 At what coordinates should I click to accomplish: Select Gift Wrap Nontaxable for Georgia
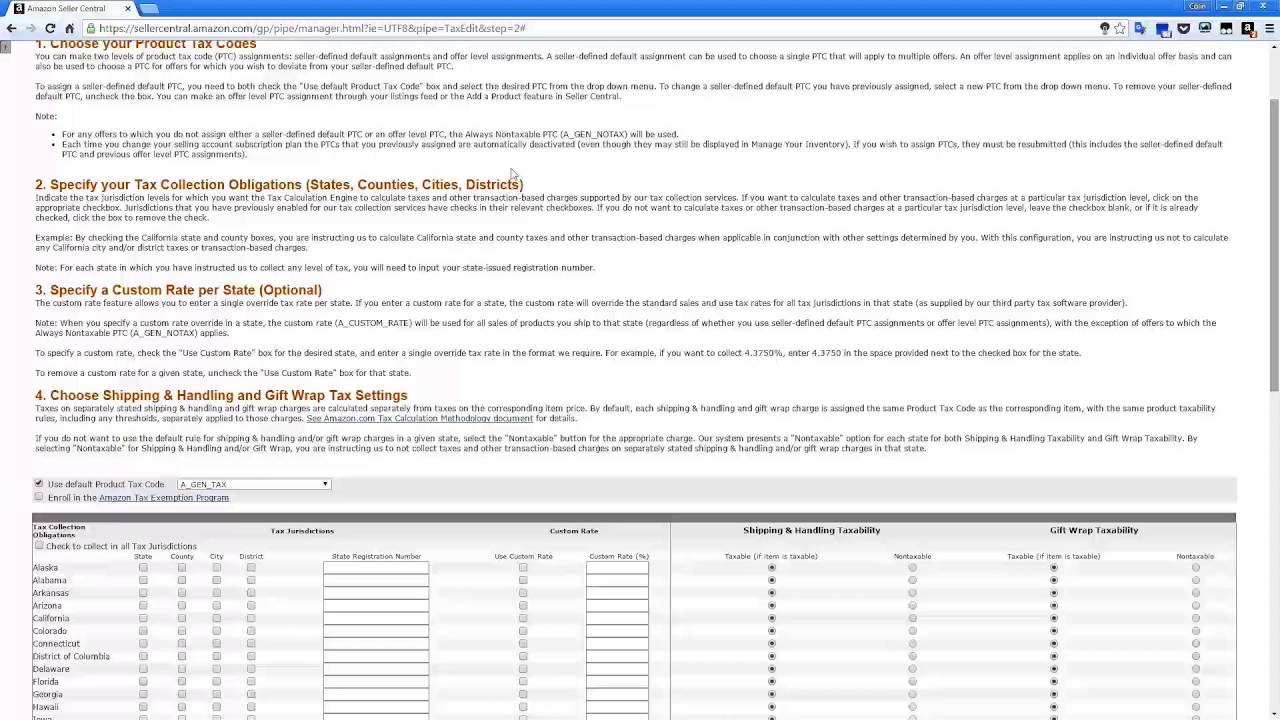[1195, 694]
